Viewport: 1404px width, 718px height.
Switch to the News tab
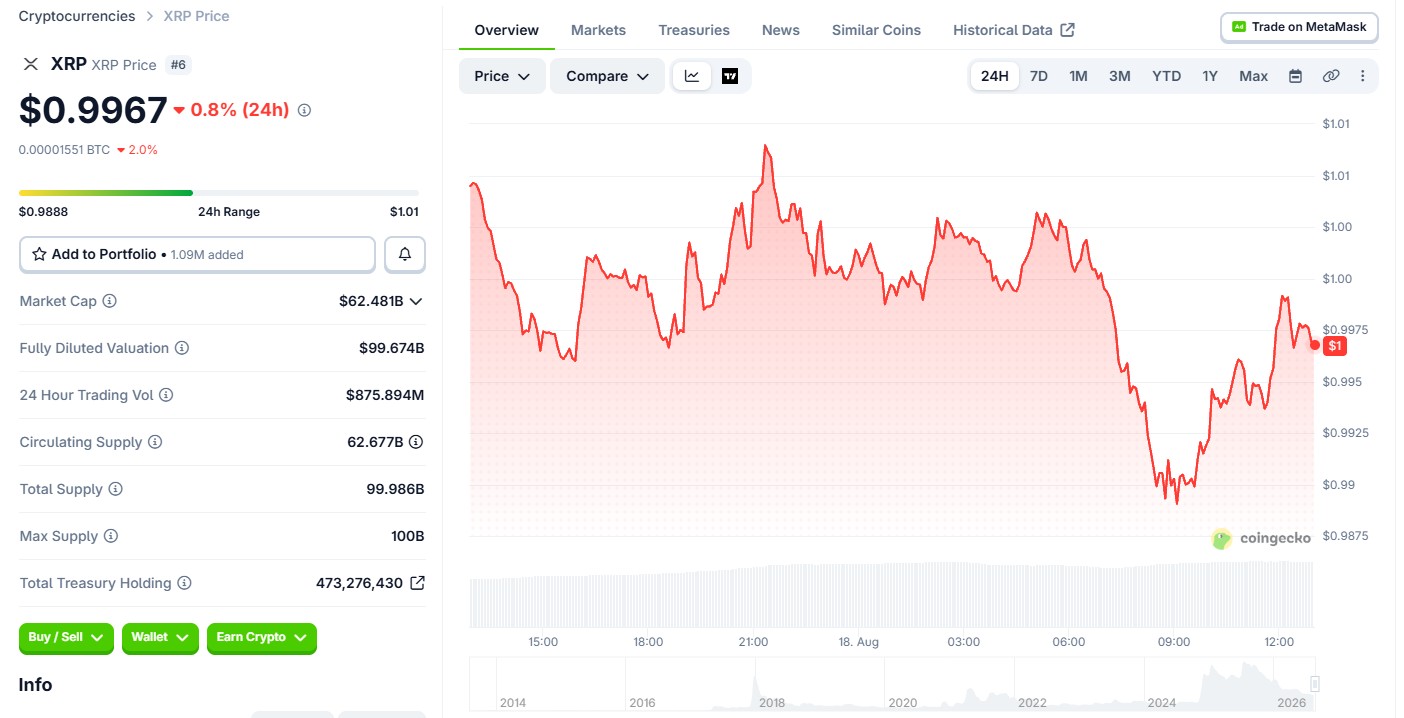[781, 30]
